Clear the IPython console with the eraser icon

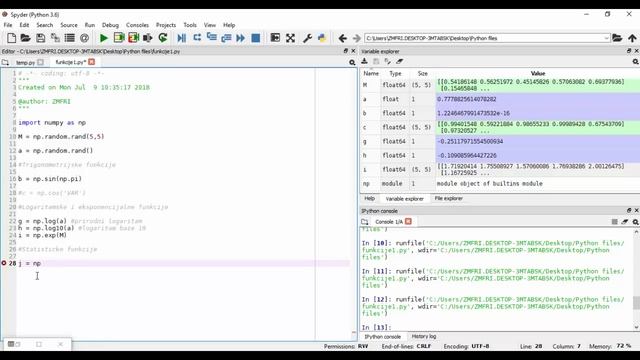[625, 222]
